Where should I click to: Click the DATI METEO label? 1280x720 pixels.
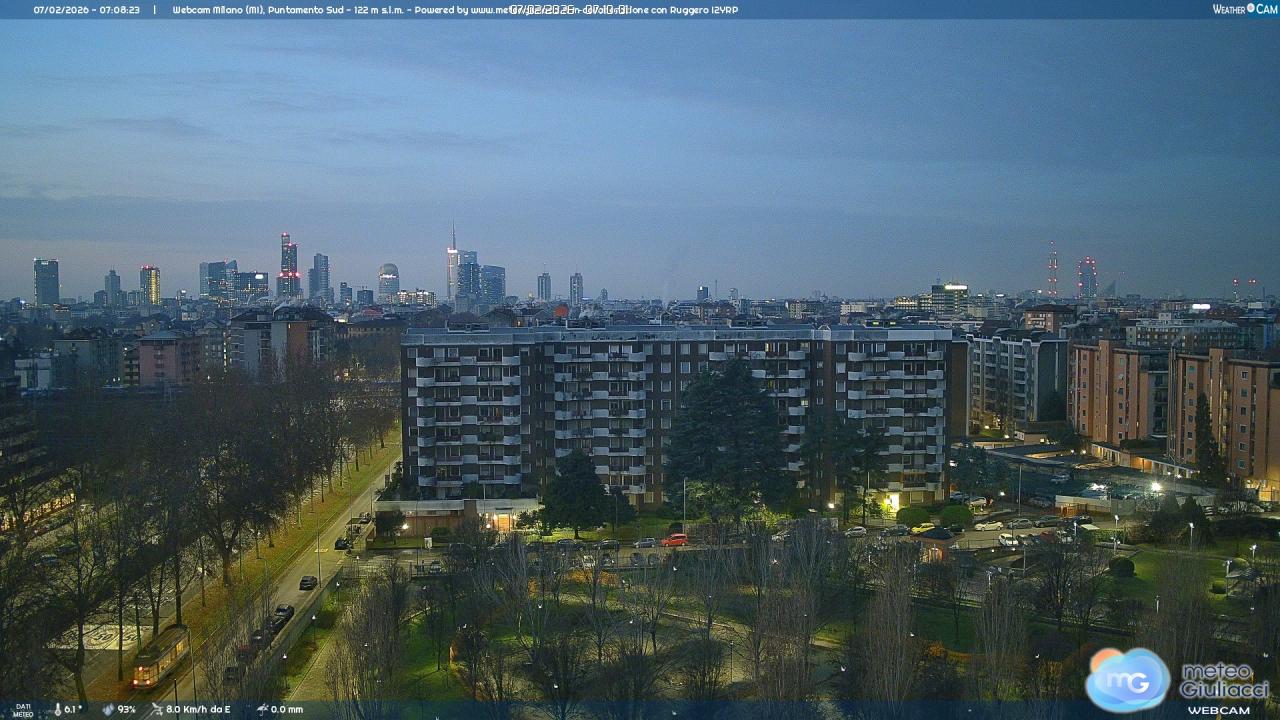click(22, 710)
